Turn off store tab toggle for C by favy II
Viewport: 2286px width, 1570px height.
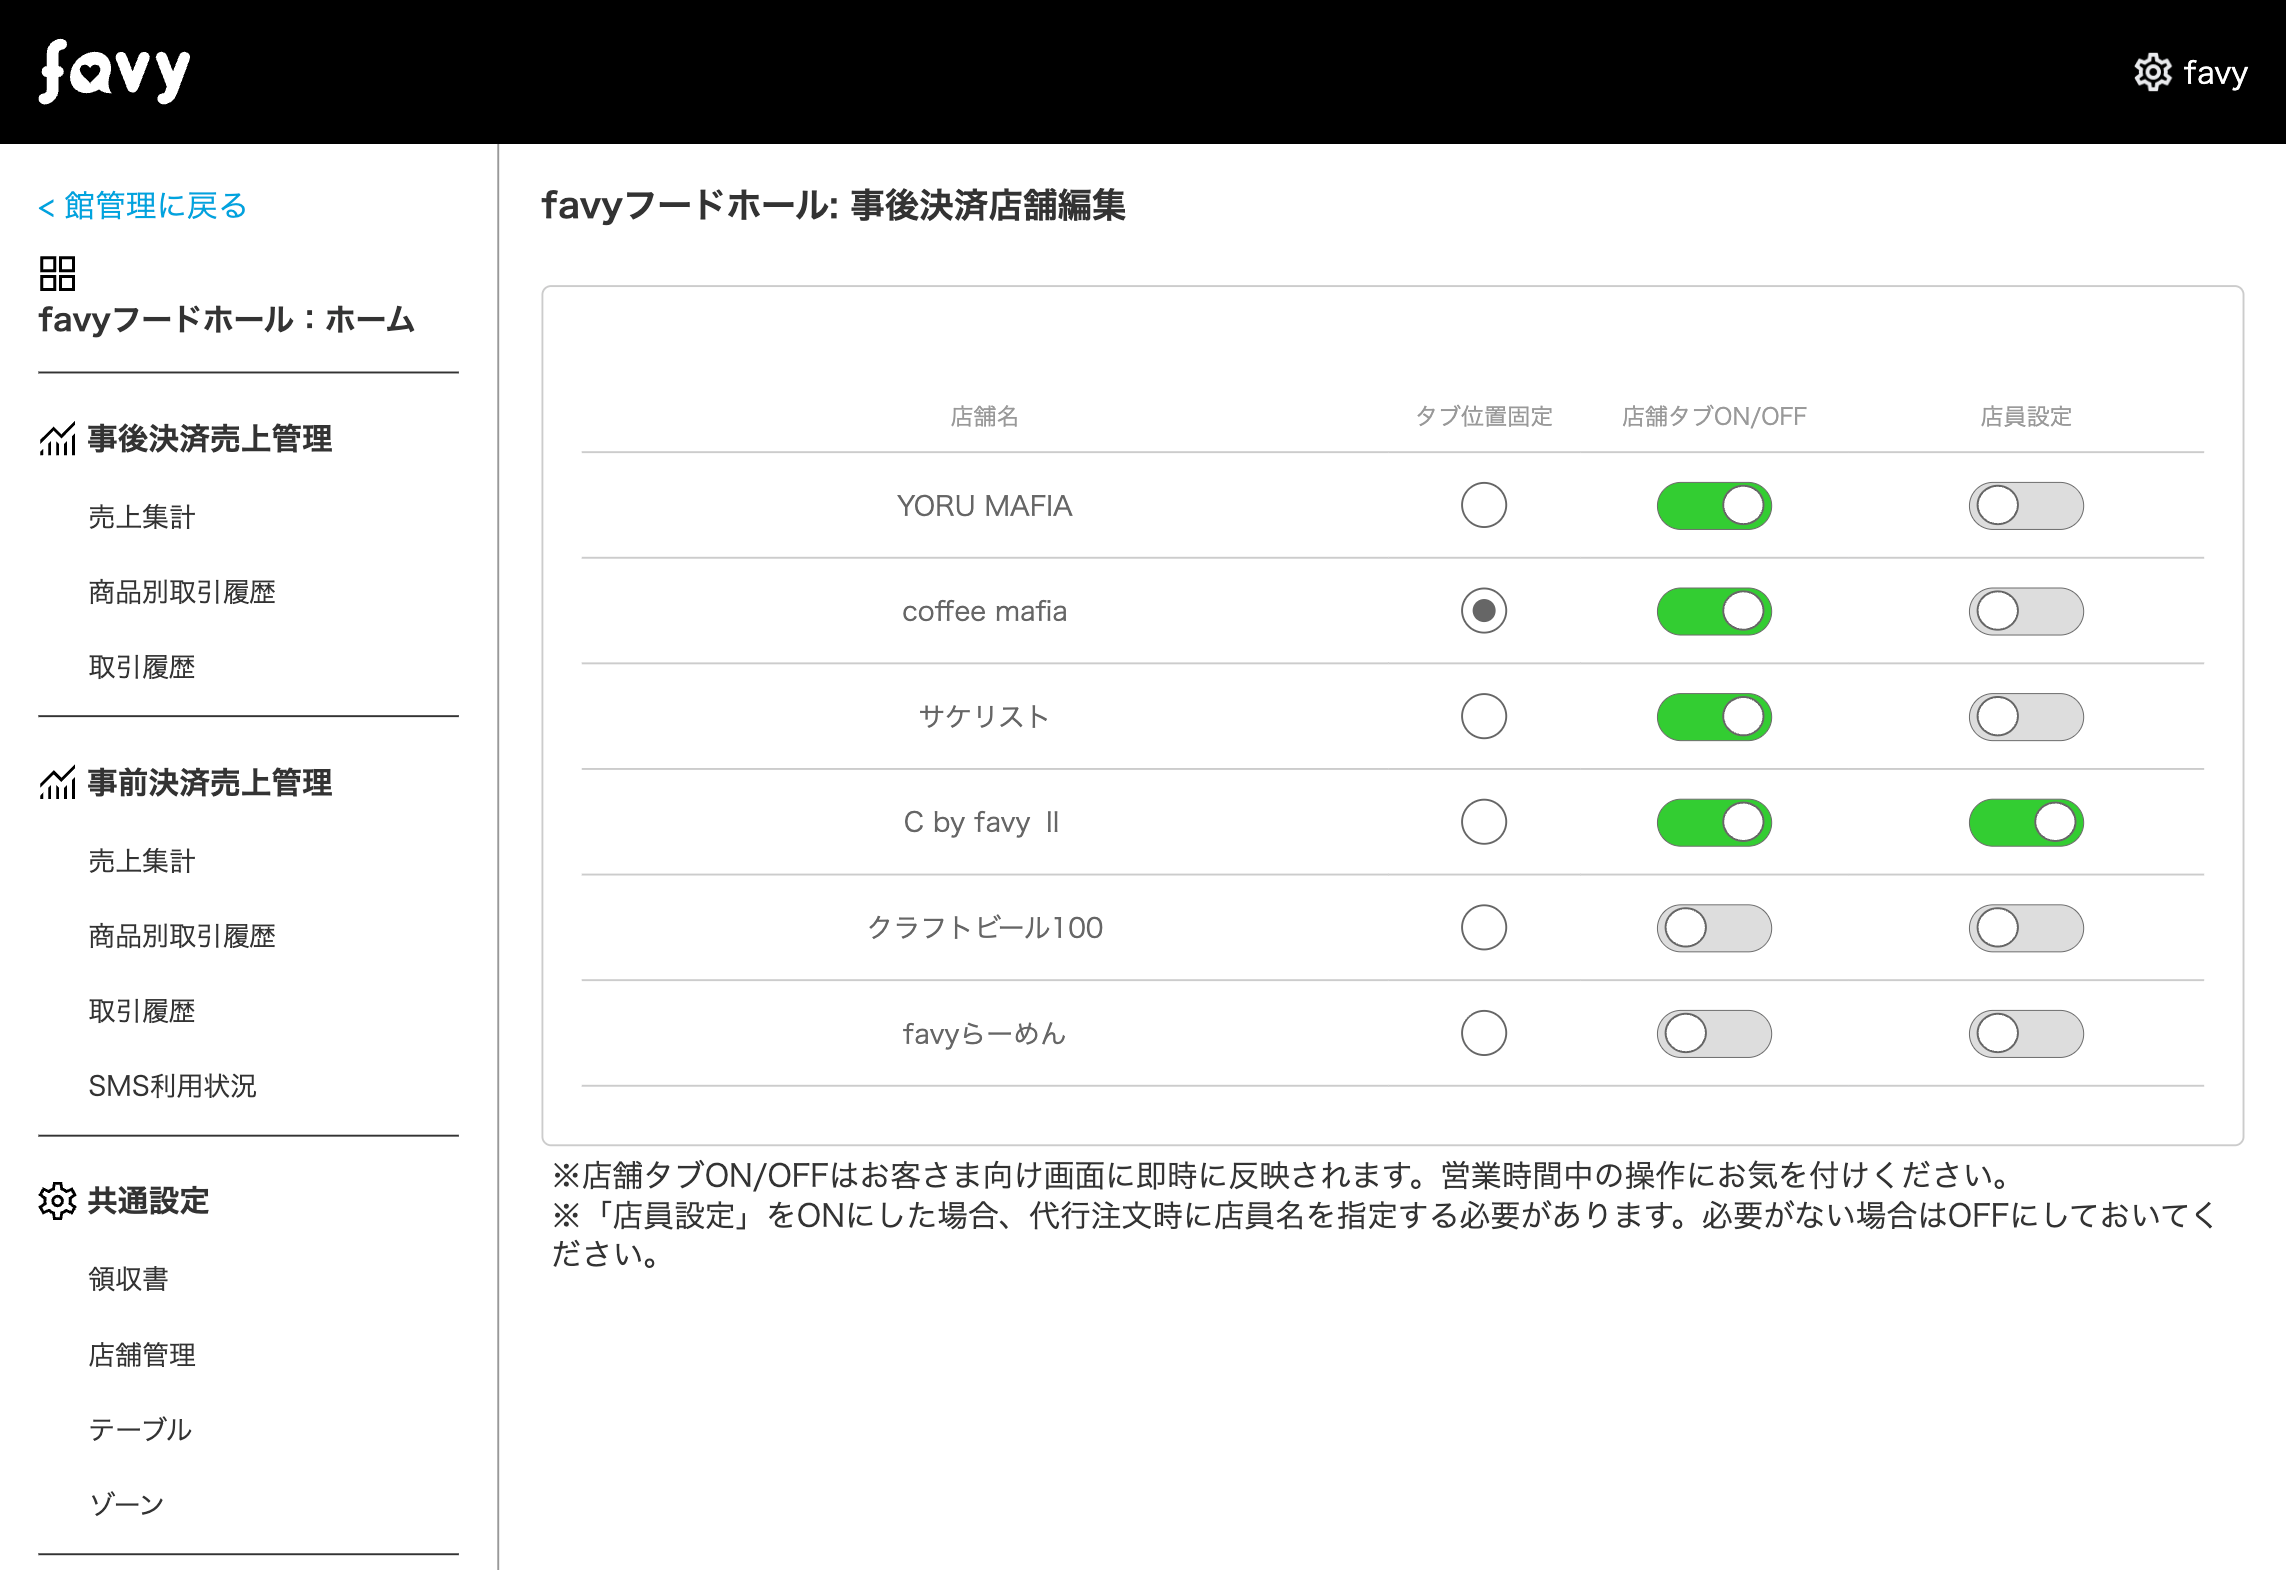pos(1714,822)
